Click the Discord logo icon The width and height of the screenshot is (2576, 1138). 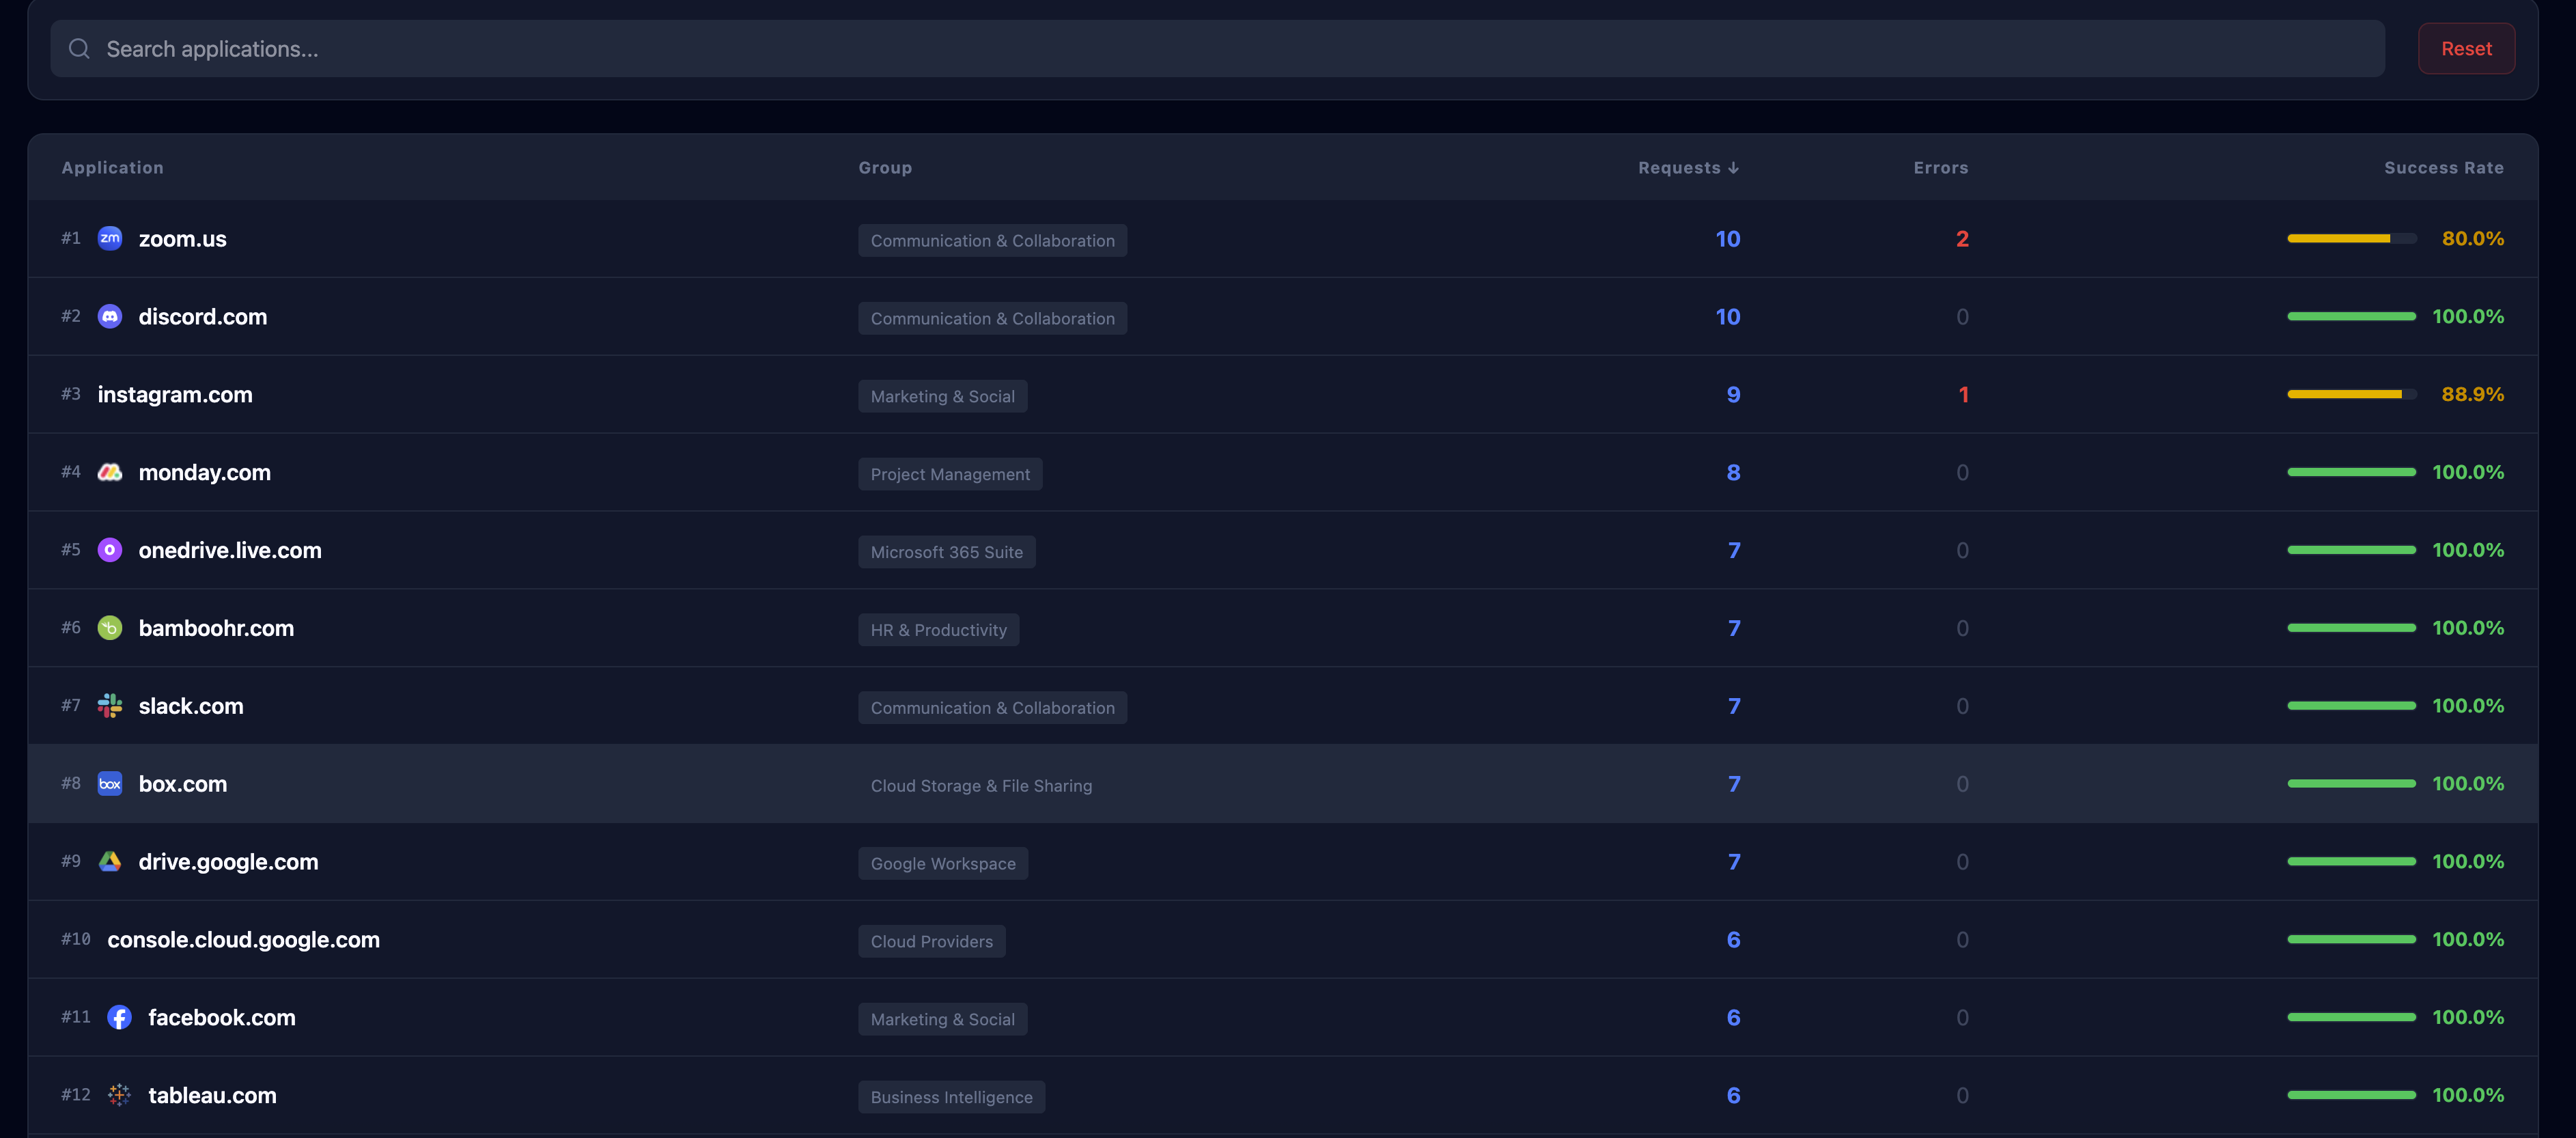coord(110,316)
